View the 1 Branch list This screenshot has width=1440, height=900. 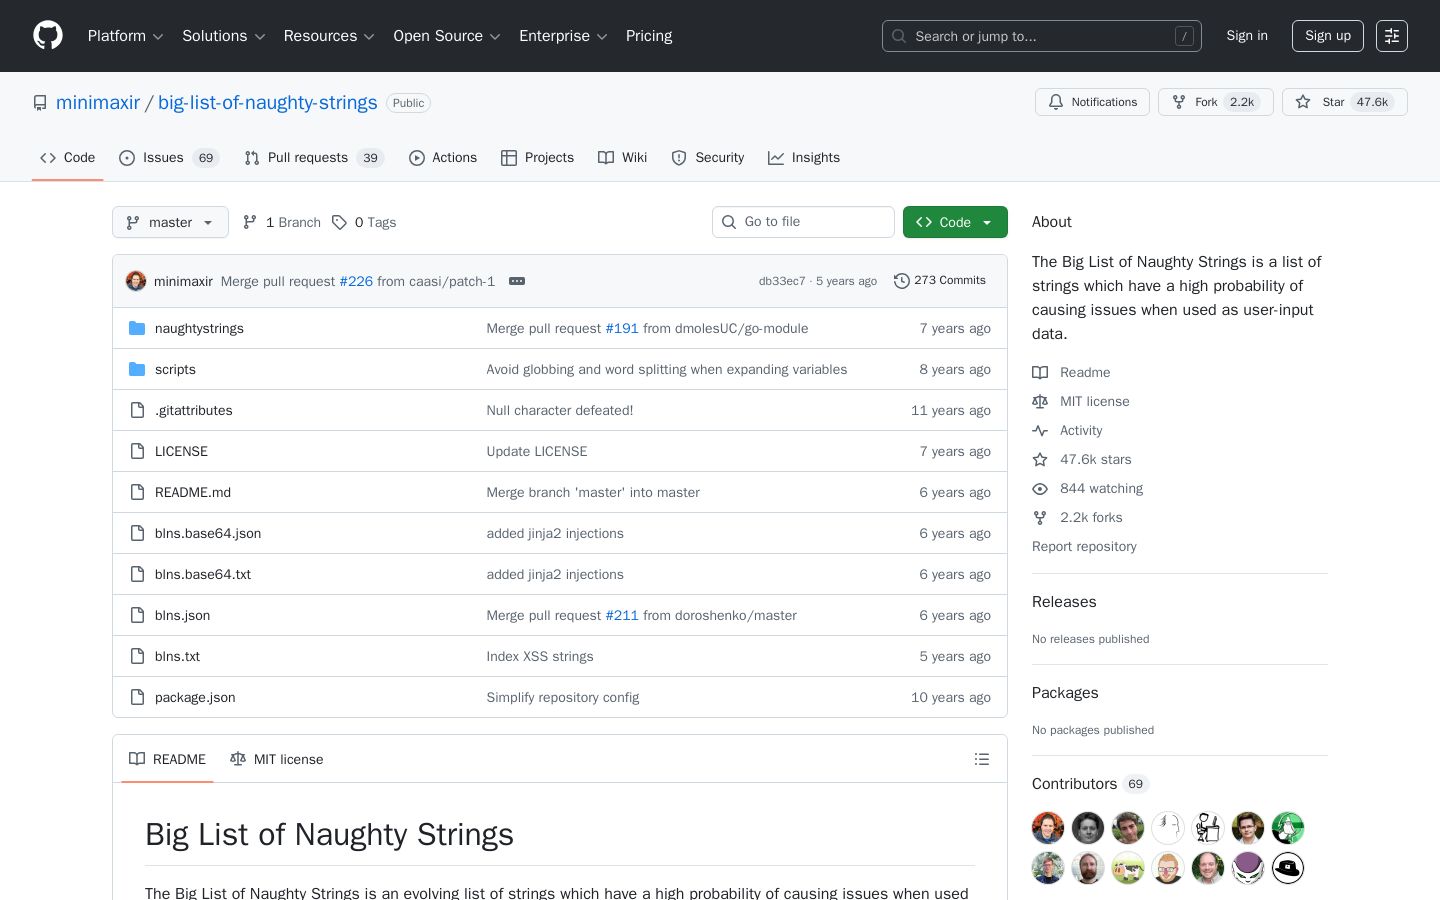tap(282, 222)
